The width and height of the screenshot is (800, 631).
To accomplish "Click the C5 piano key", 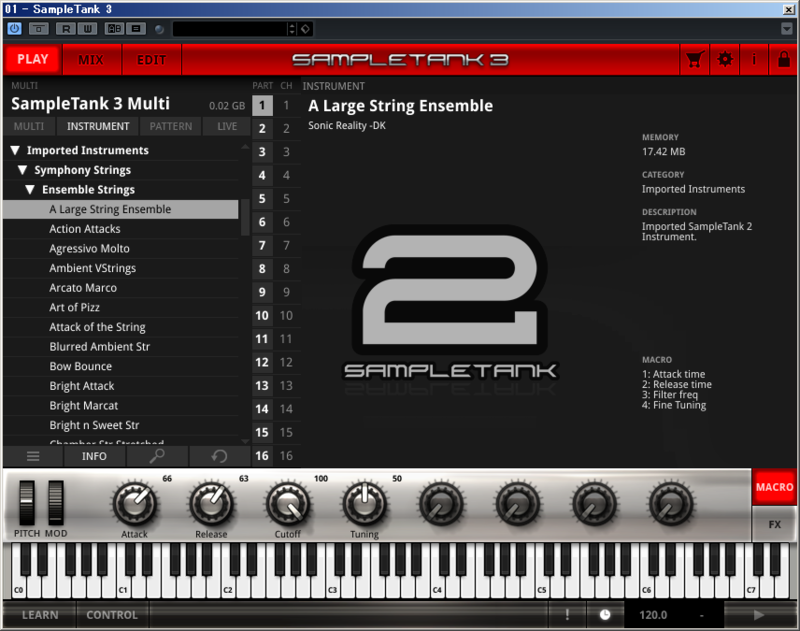I will click(x=542, y=587).
